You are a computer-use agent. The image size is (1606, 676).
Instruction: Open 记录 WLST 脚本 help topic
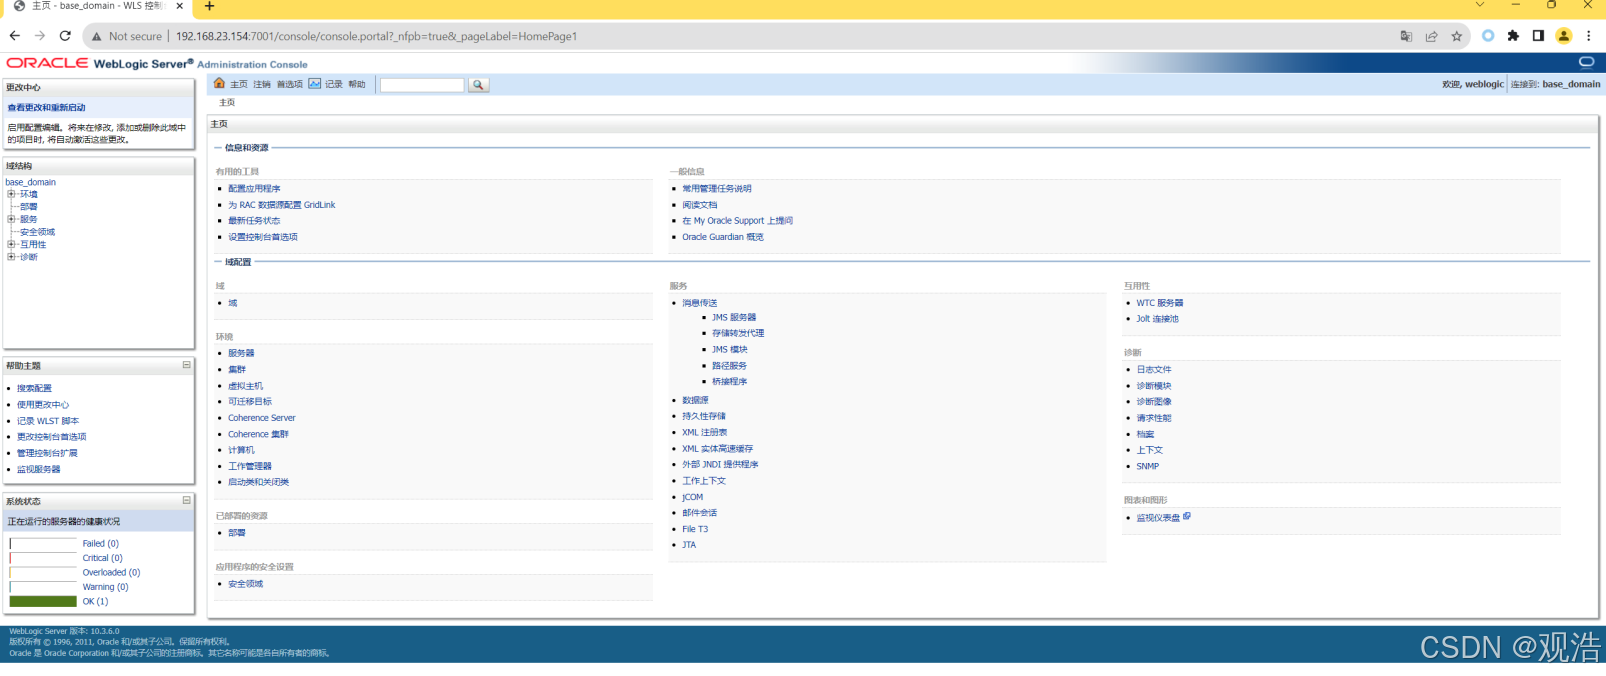48,421
